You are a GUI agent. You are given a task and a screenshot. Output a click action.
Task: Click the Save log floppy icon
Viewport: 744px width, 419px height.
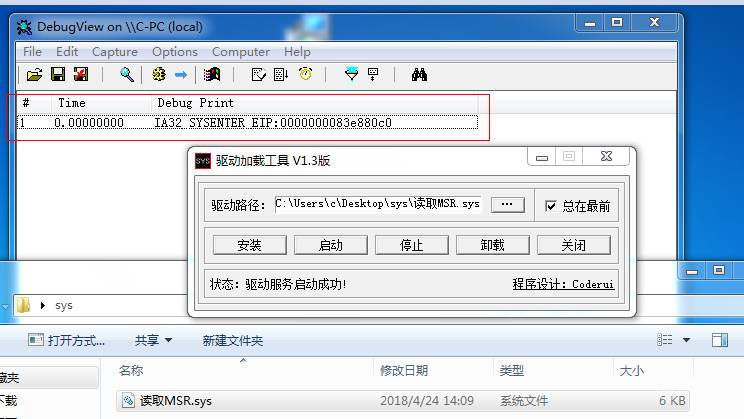[x=58, y=74]
